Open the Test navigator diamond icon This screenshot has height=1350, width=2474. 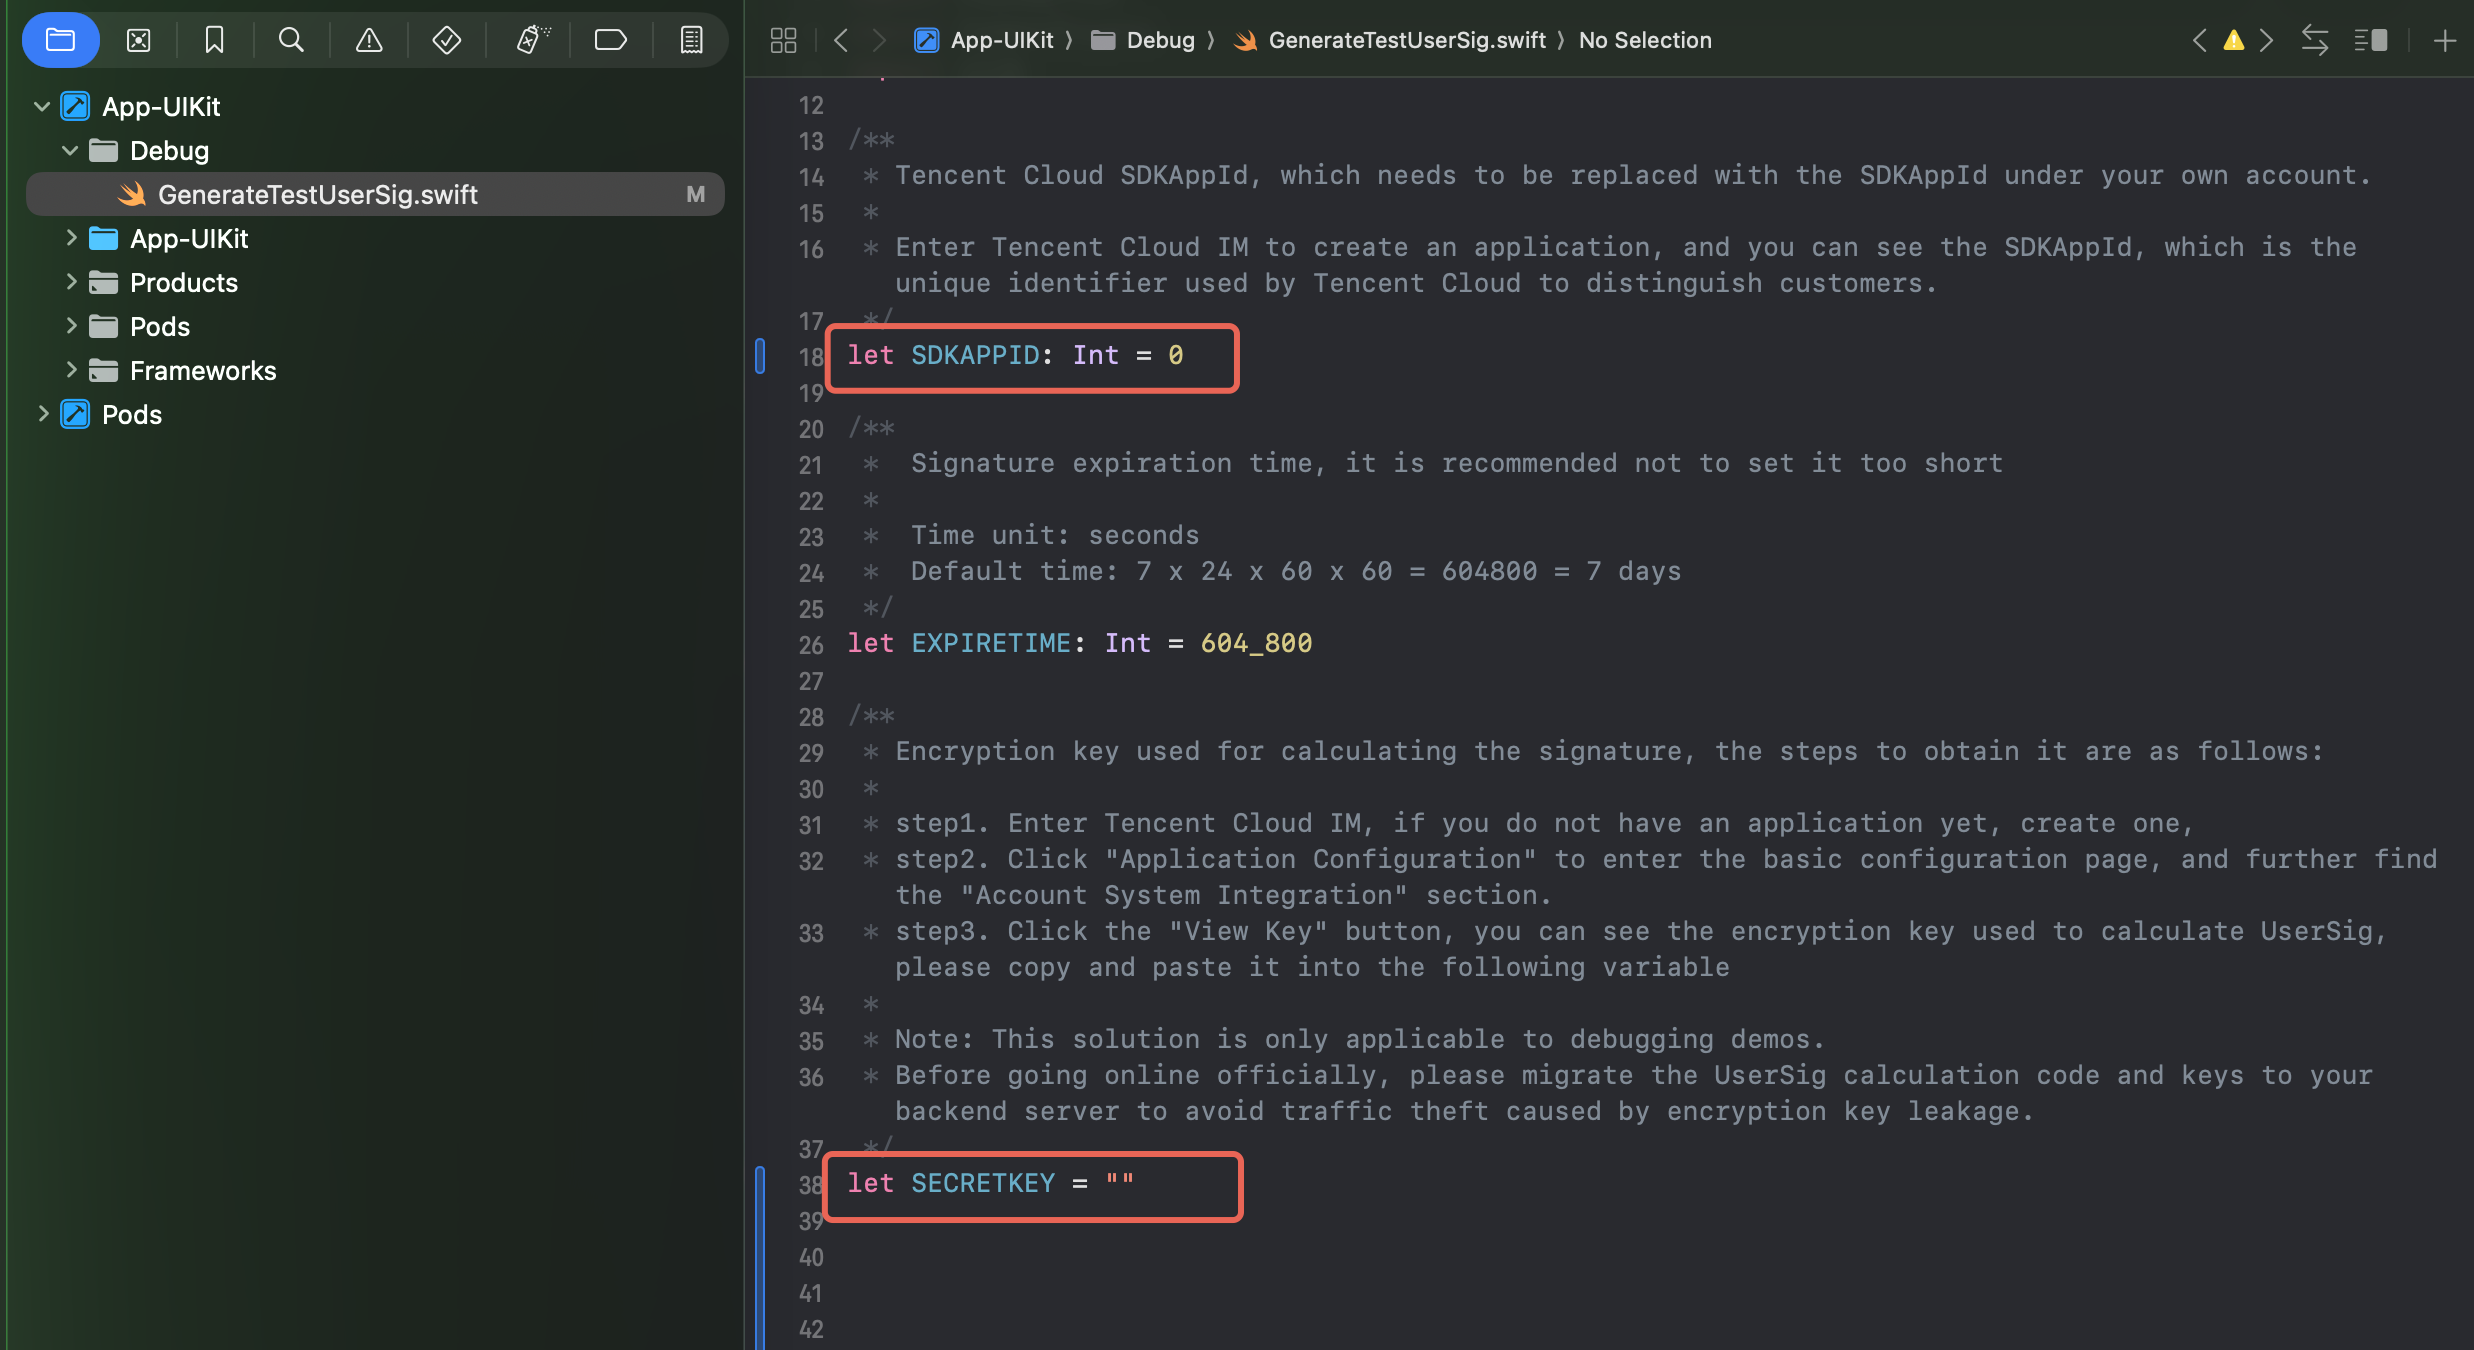(446, 40)
